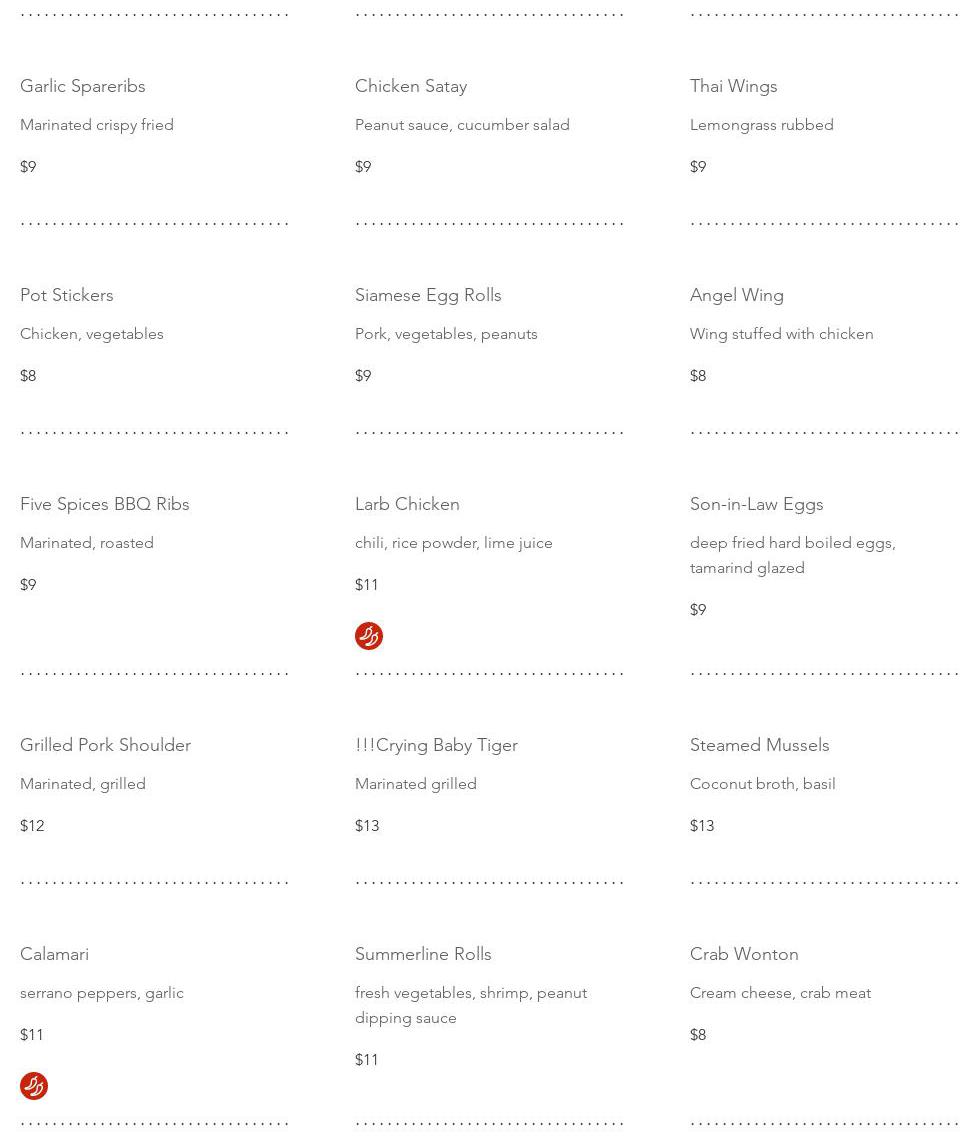Click the Larb Chicken title
The width and height of the screenshot is (965, 1137).
(x=407, y=504)
